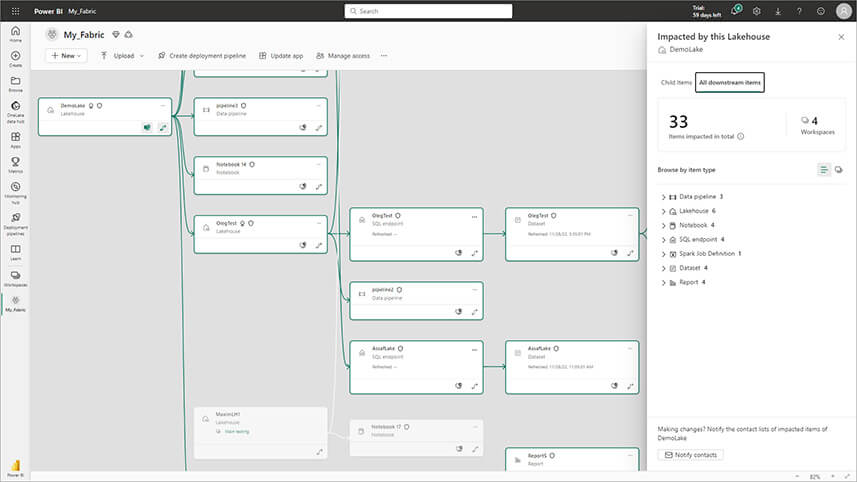Expand Spark Job Definition group
The height and width of the screenshot is (482, 857).
664,254
